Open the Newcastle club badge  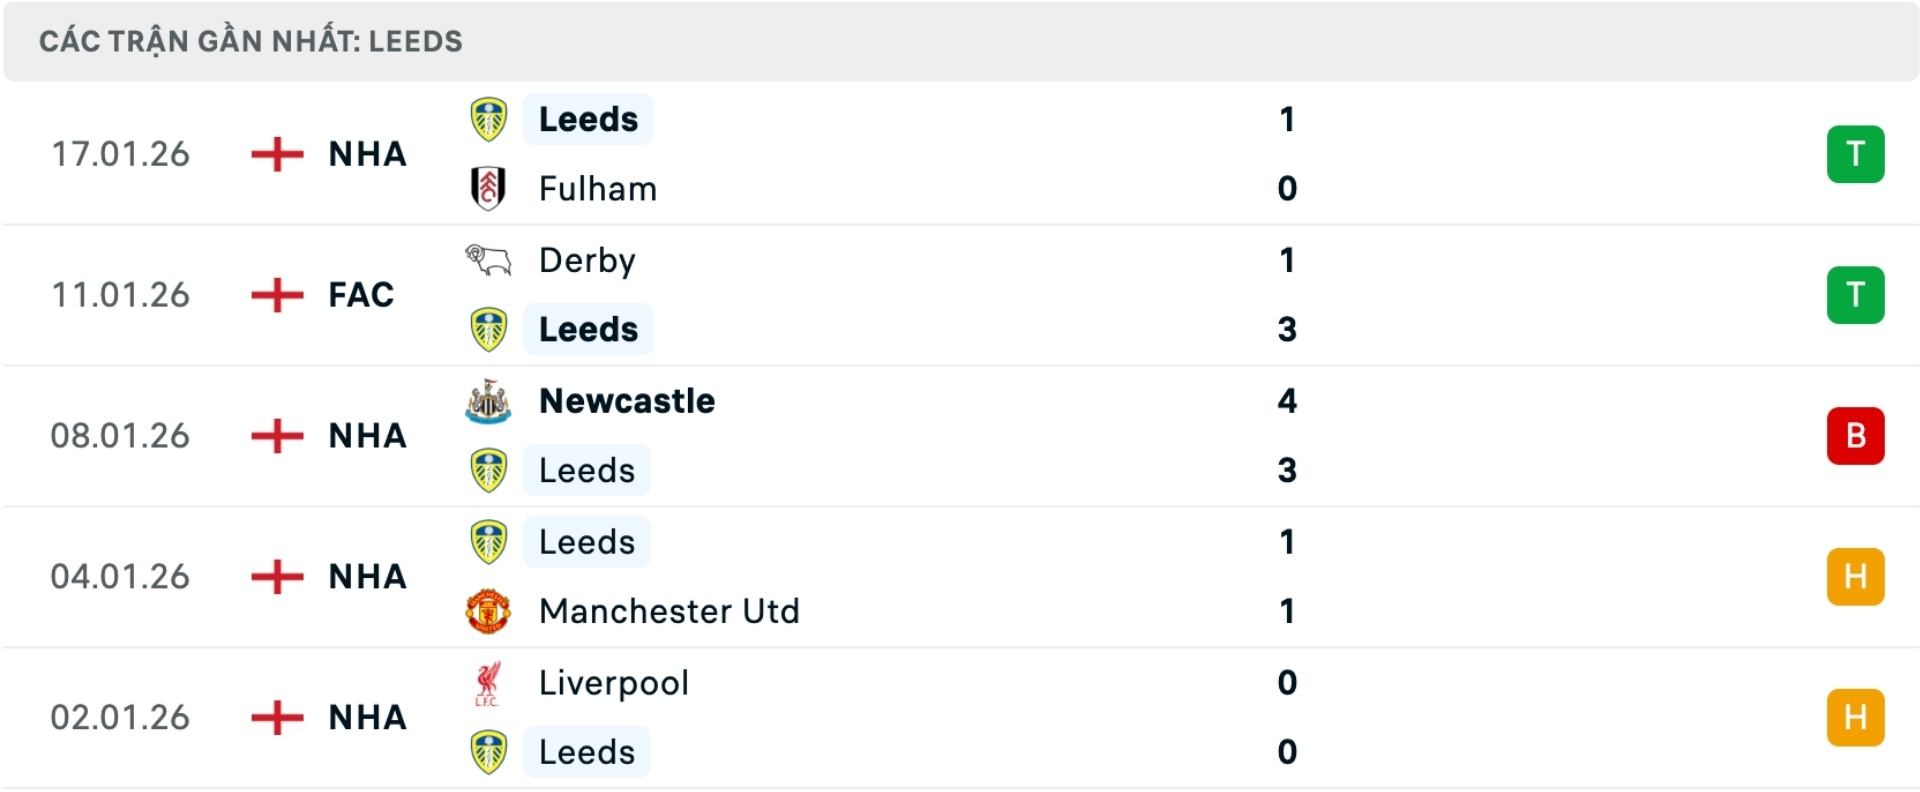[x=487, y=401]
